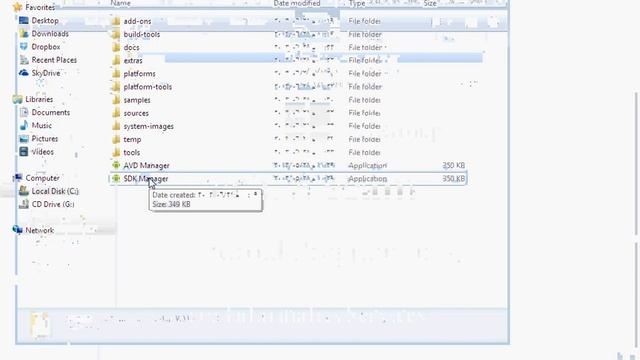Screen dimensions: 640x360
Task: Select the platform-tools folder name
Action: click(148, 87)
